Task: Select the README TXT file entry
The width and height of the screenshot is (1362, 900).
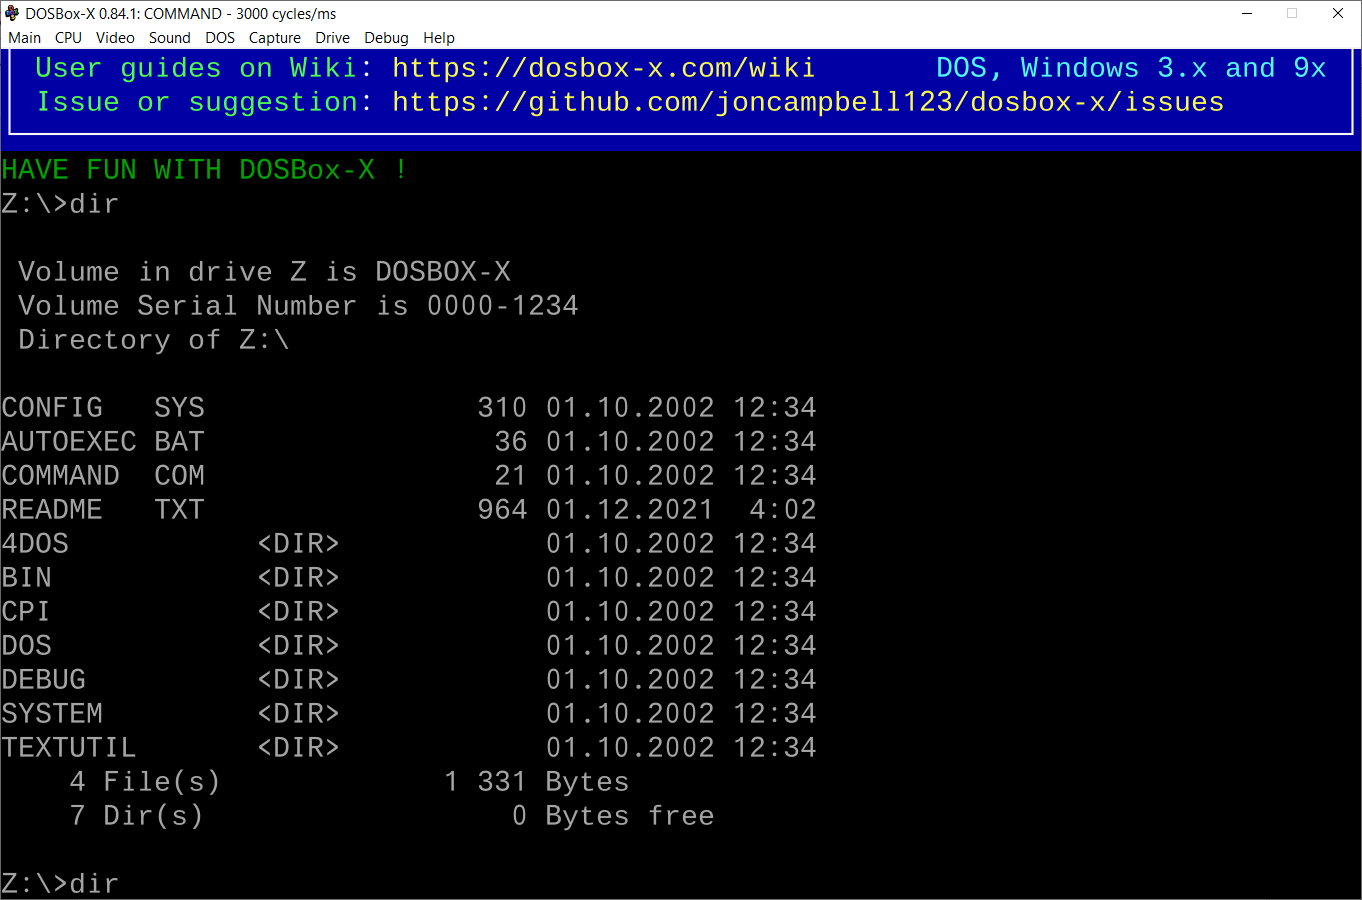Action: tap(100, 509)
